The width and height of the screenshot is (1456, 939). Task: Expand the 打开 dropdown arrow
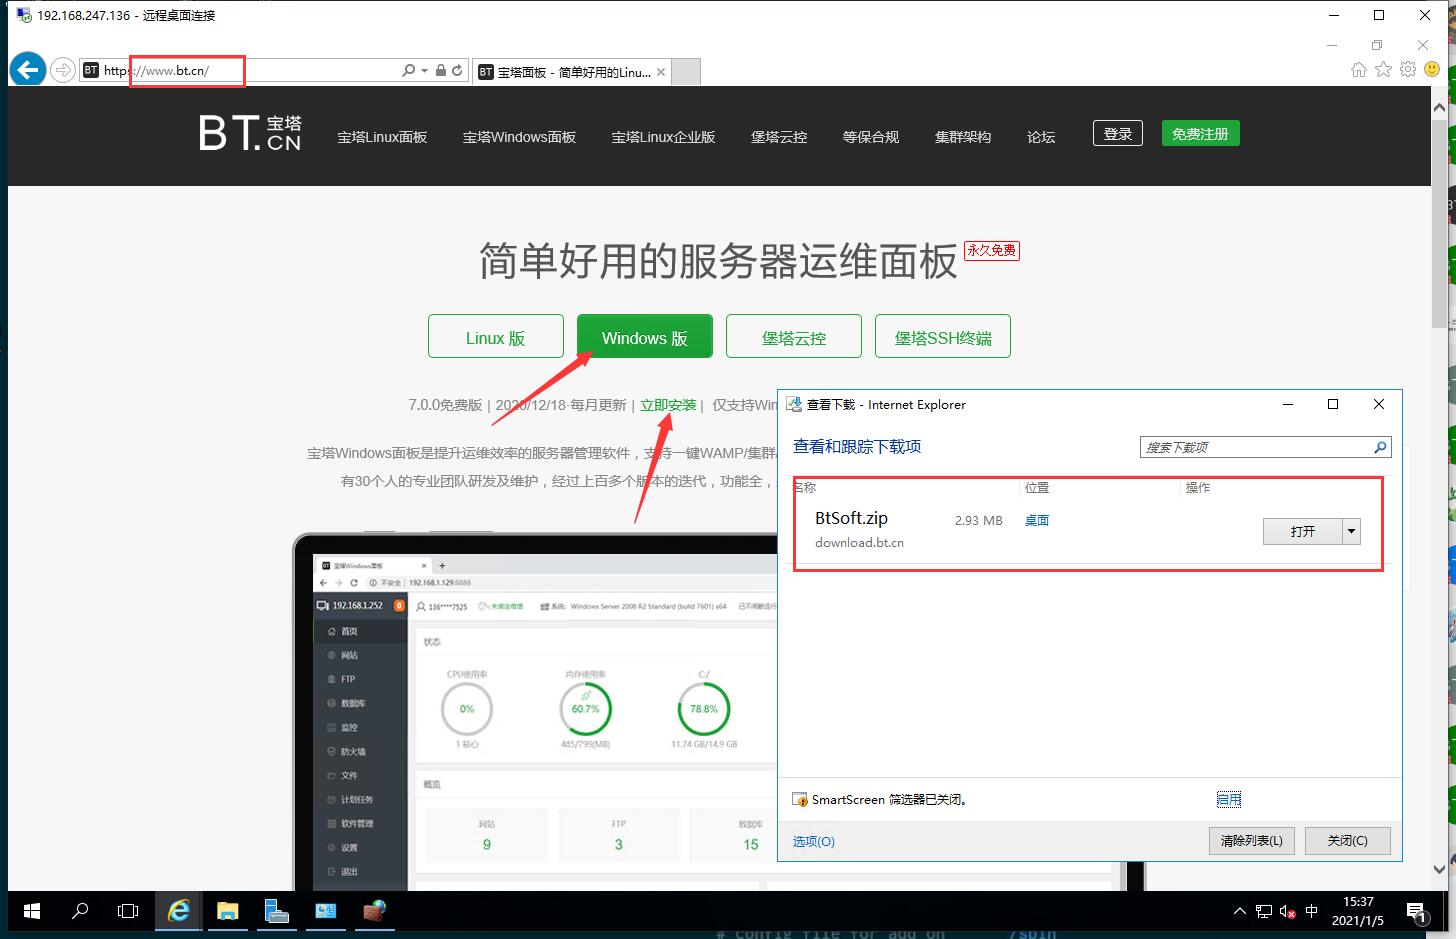click(1352, 531)
